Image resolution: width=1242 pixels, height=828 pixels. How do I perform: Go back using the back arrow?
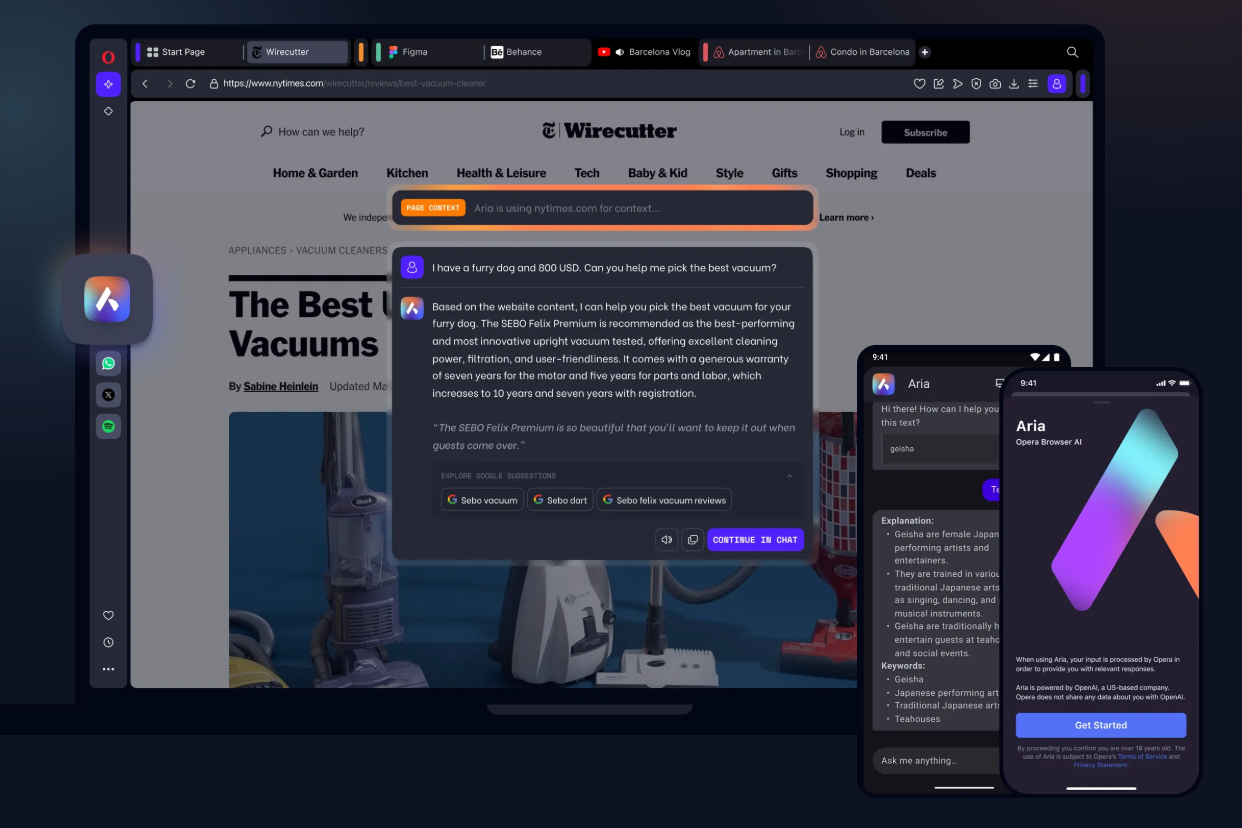point(145,84)
